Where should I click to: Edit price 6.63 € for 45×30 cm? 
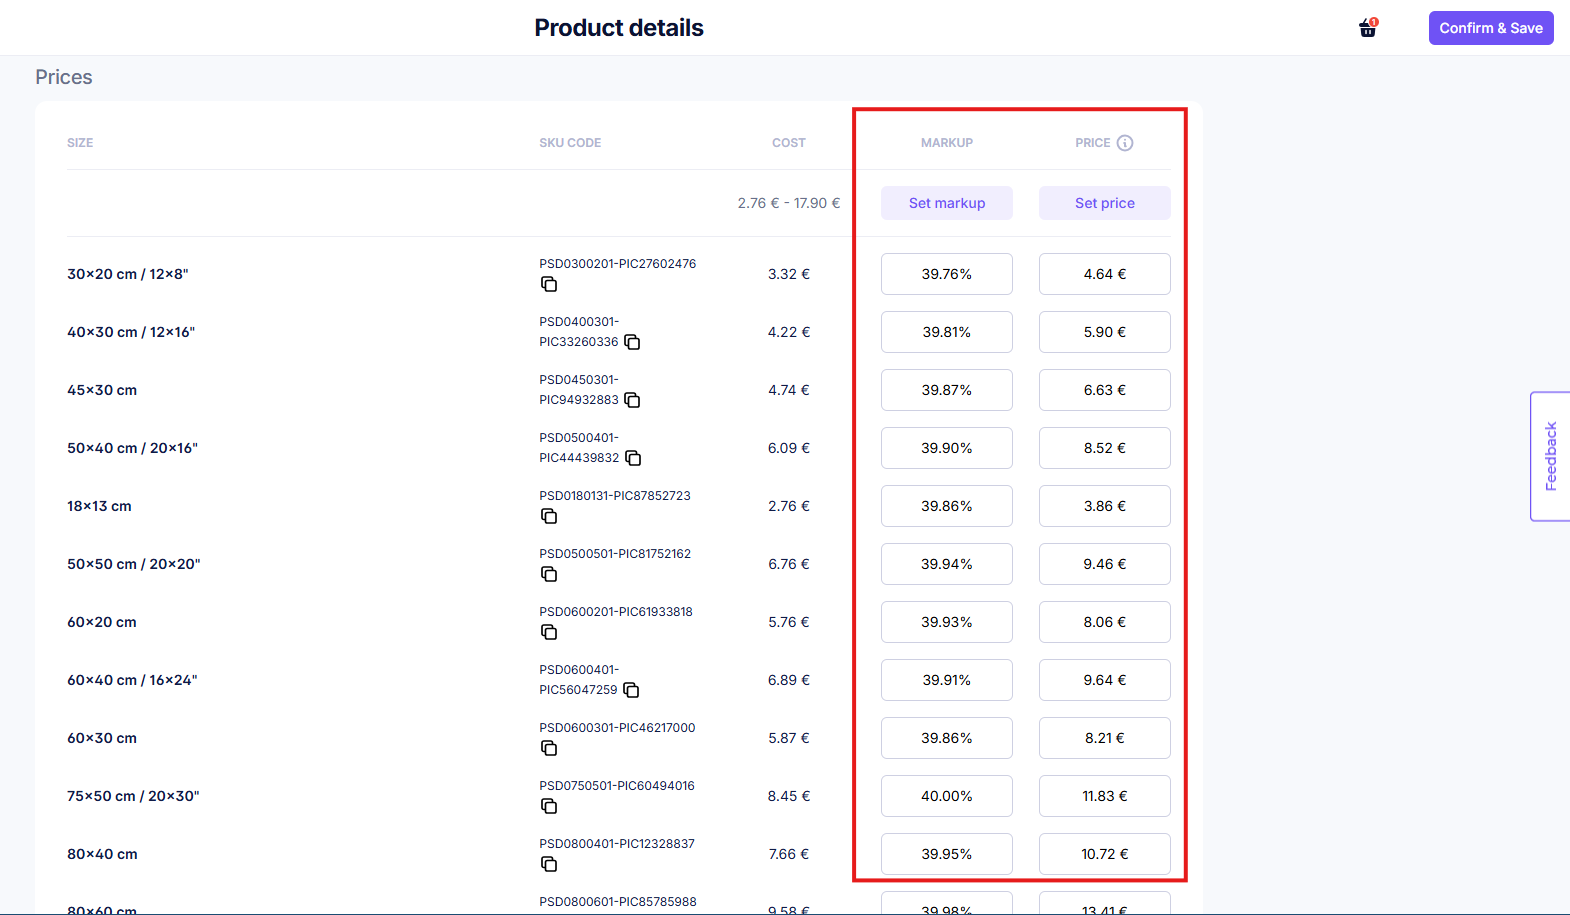pos(1105,390)
